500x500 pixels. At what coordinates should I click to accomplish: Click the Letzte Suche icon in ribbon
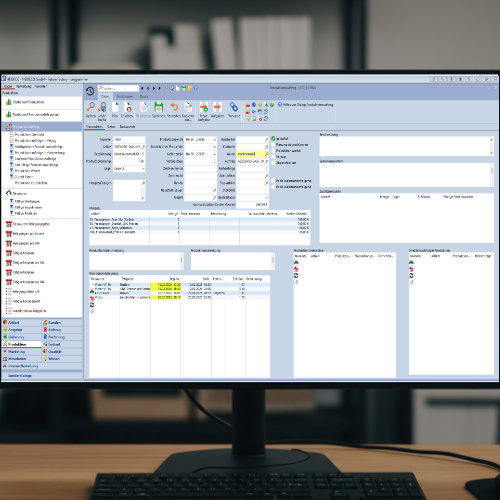(102, 107)
